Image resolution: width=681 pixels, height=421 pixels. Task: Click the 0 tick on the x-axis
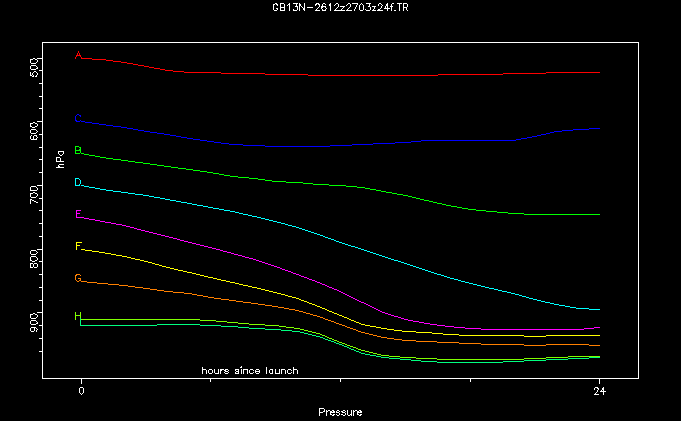point(82,391)
